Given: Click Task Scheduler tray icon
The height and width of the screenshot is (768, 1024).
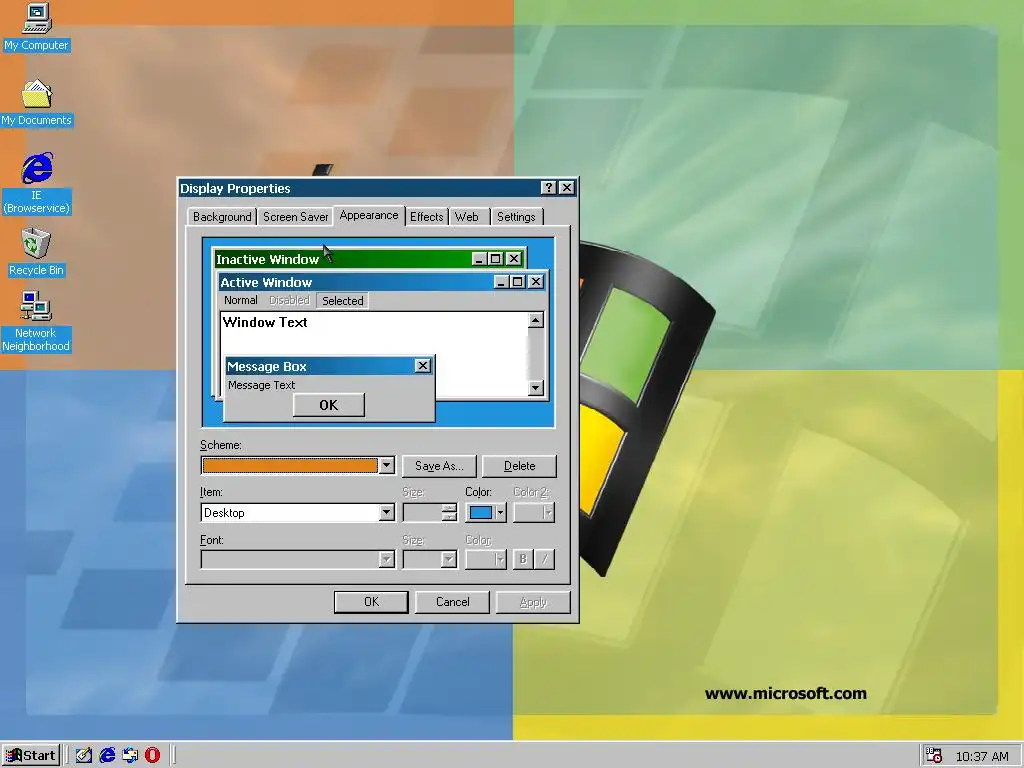Looking at the screenshot, I should point(935,756).
